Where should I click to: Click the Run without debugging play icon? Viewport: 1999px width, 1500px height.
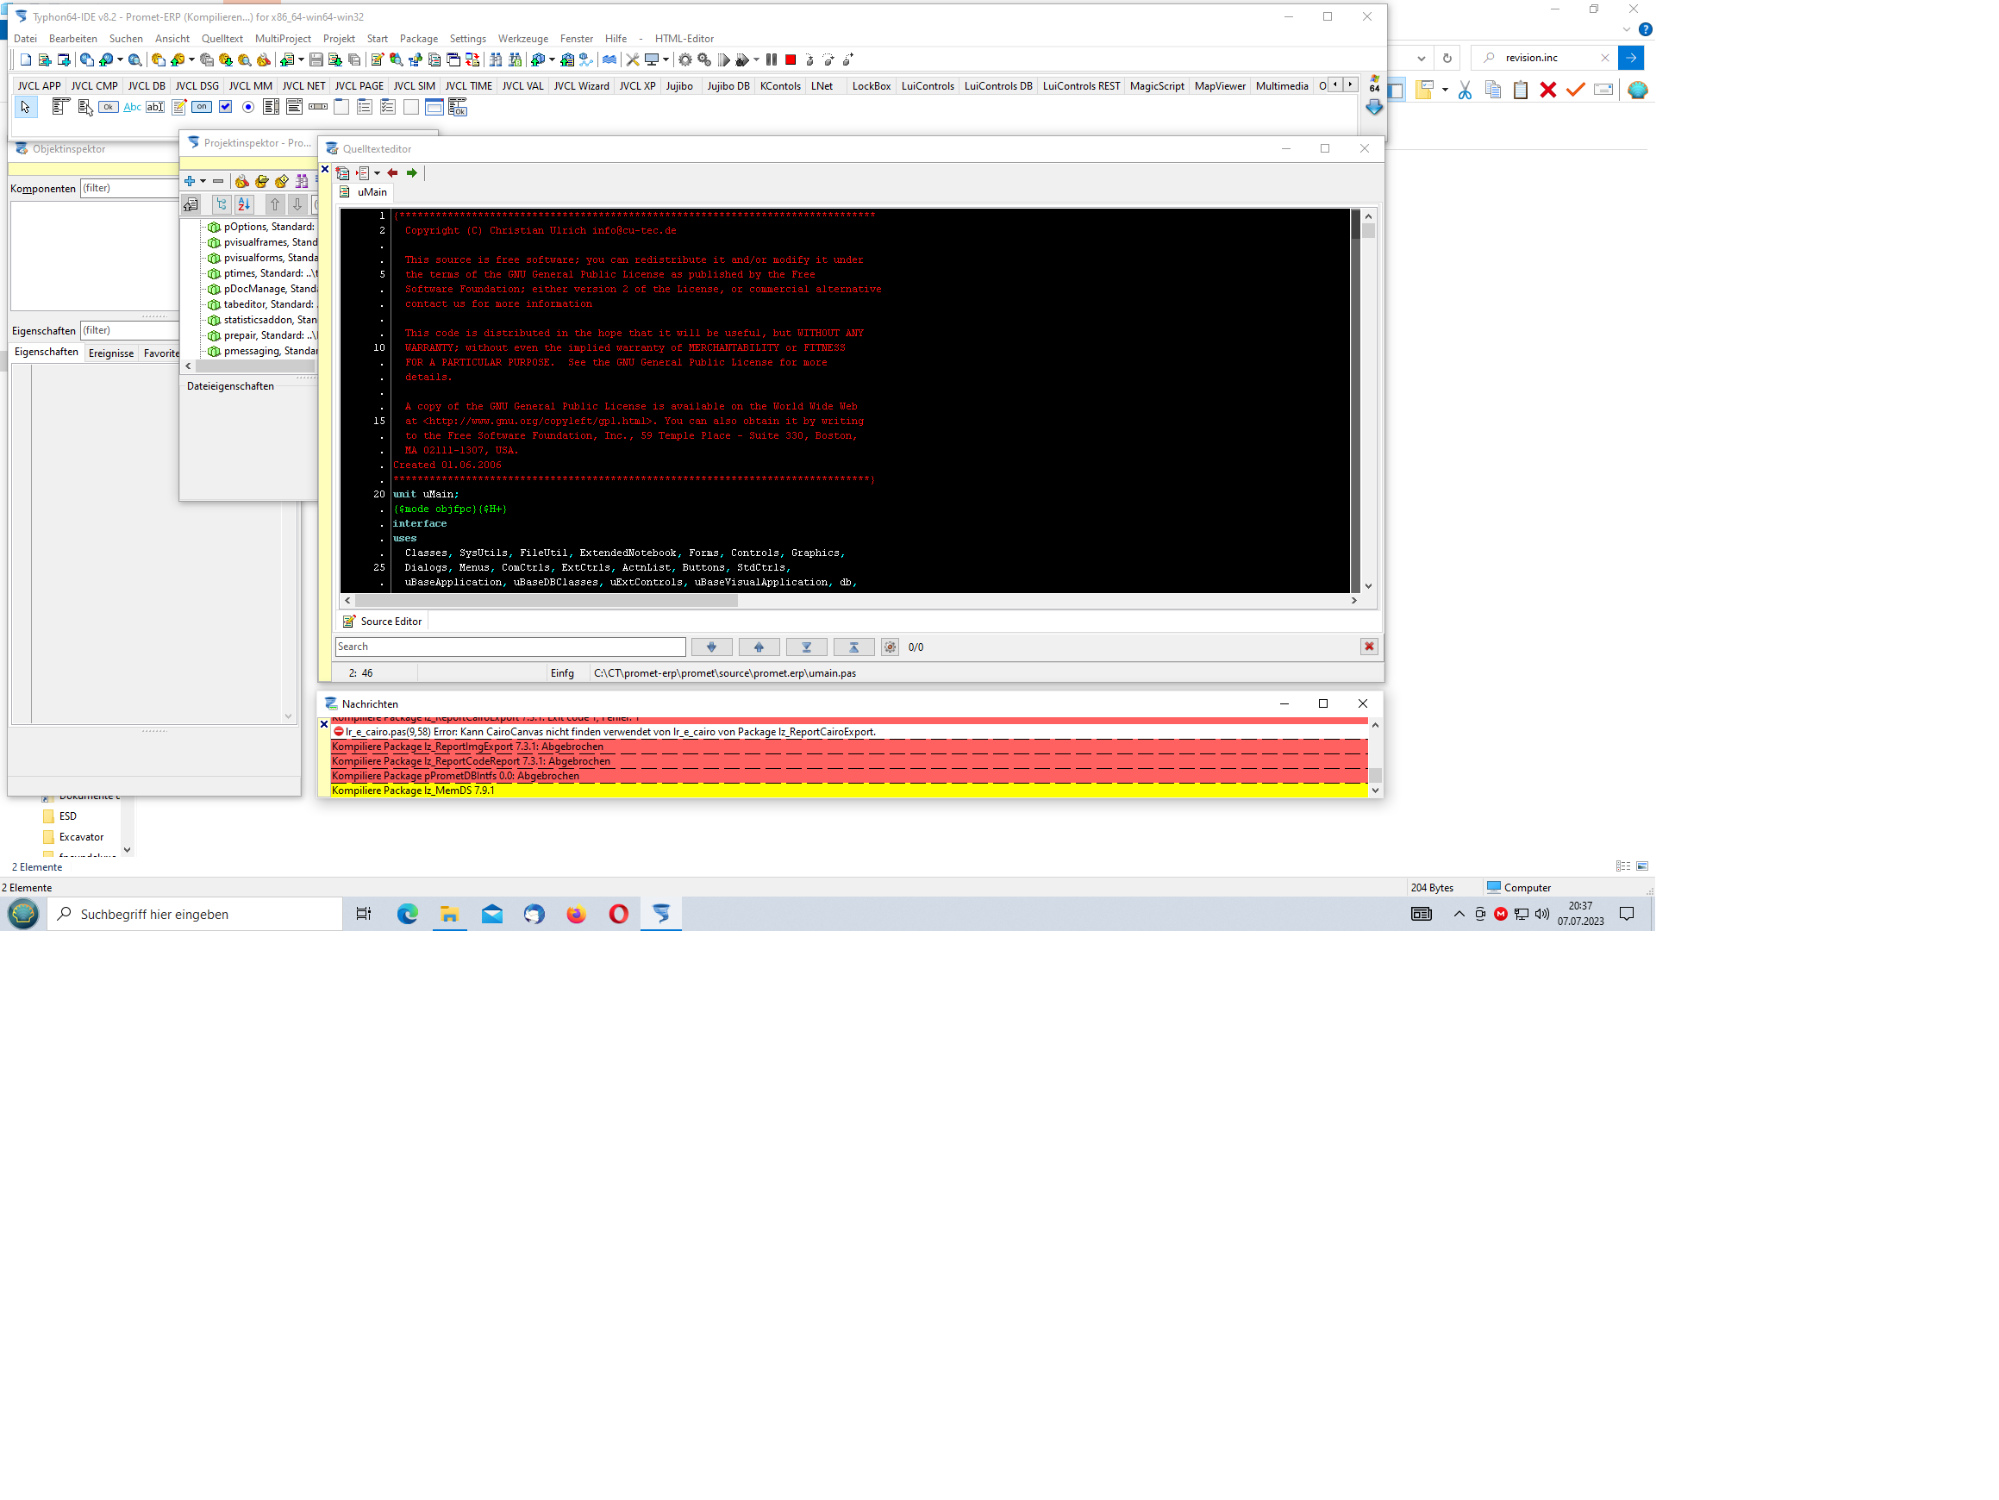pos(724,60)
